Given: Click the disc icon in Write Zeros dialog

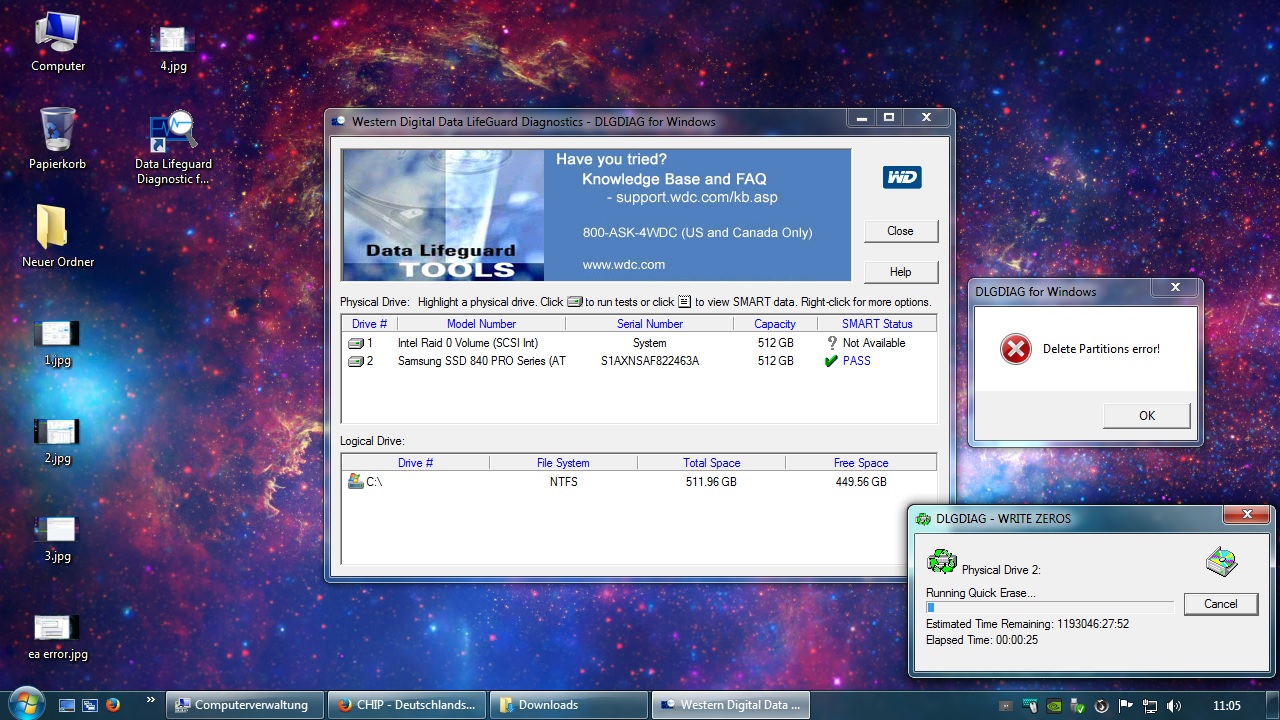Looking at the screenshot, I should point(1221,562).
